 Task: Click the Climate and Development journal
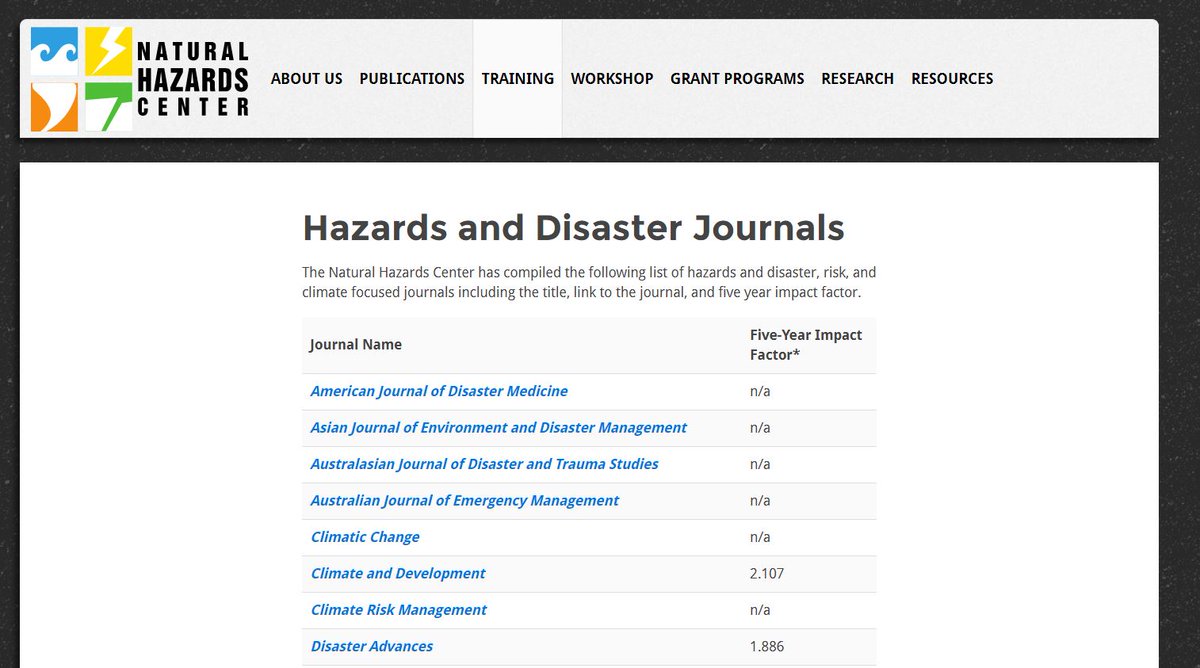pos(396,573)
